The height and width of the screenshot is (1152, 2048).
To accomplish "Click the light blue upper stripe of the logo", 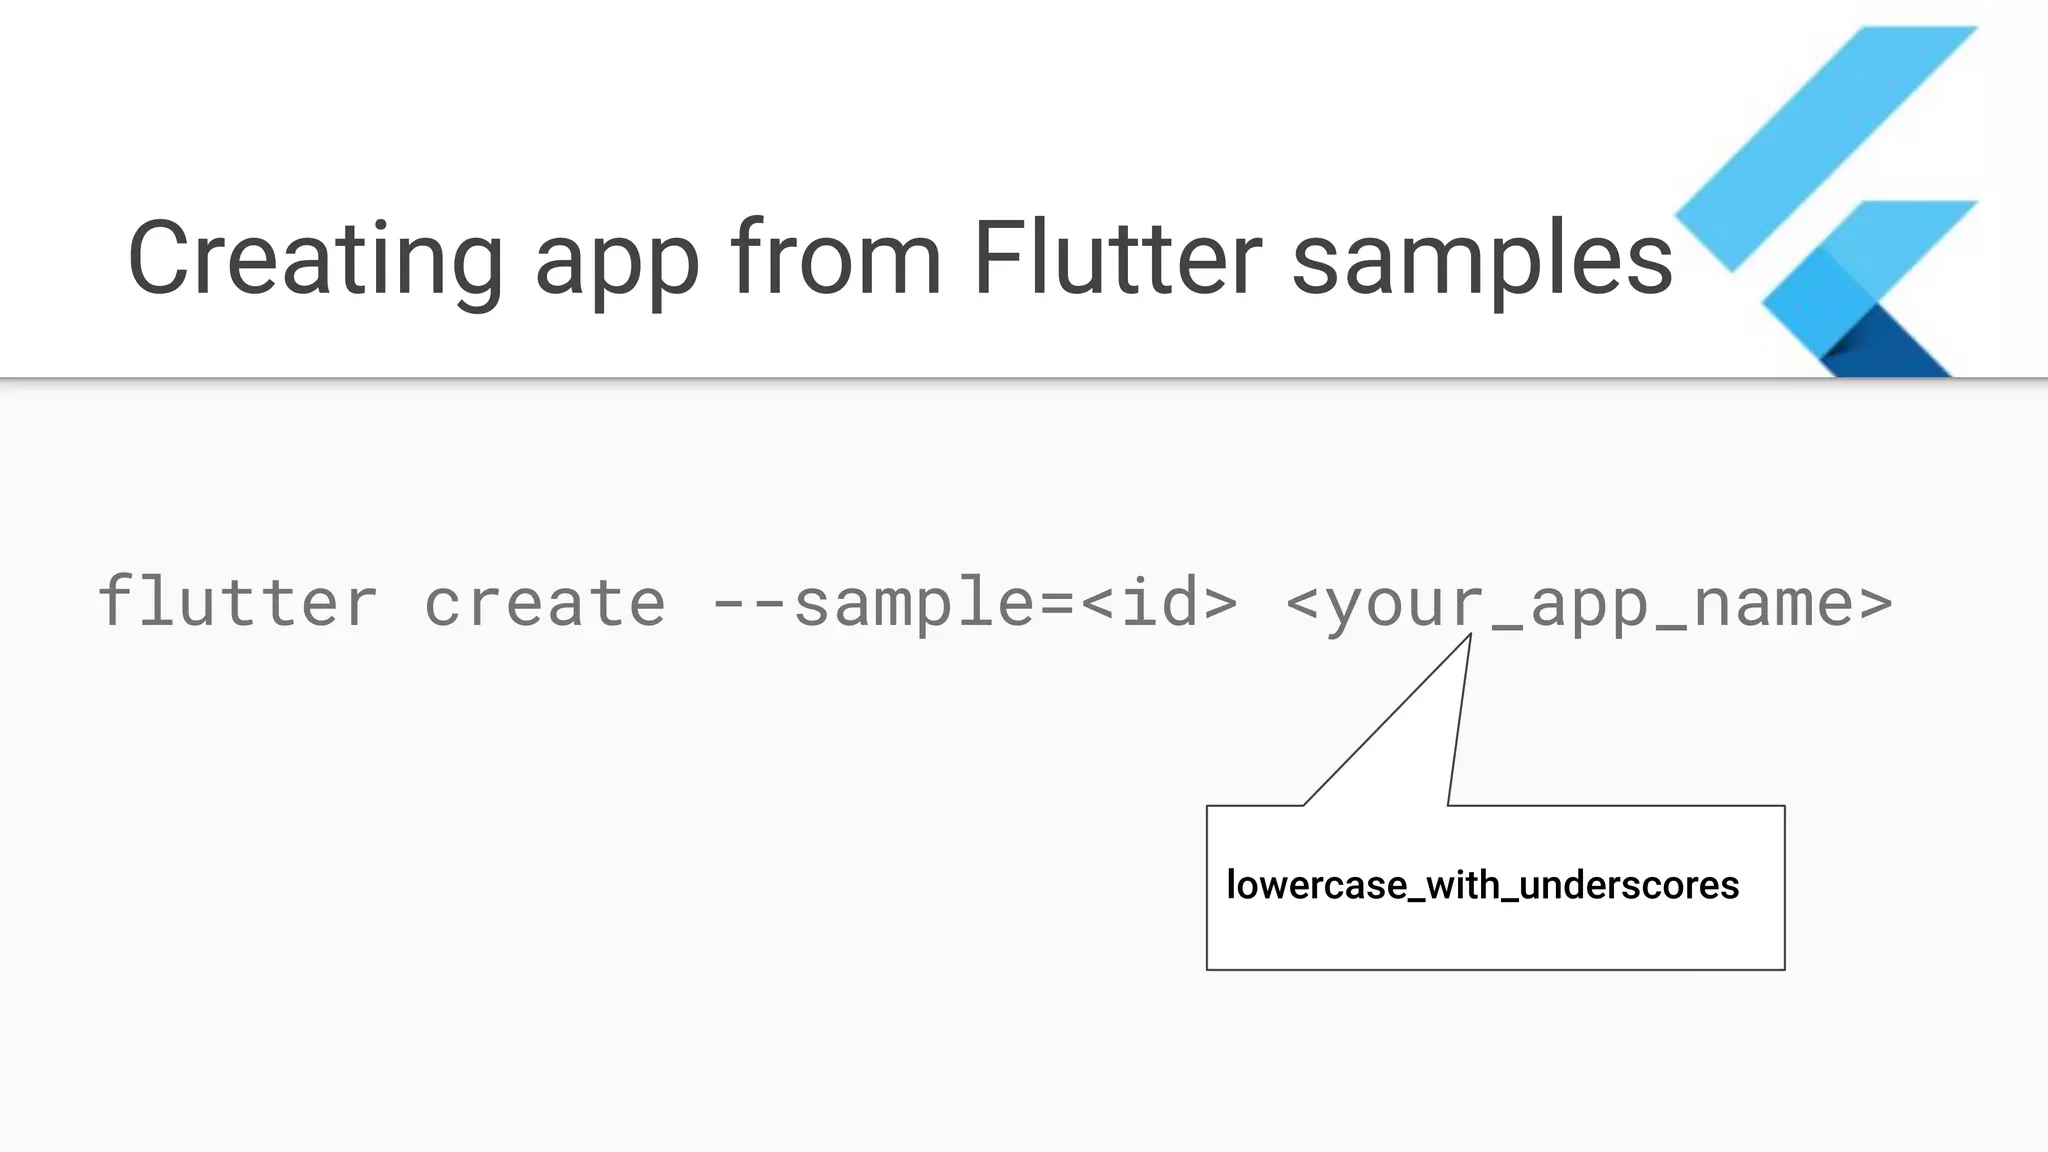I will pyautogui.click(x=1826, y=148).
